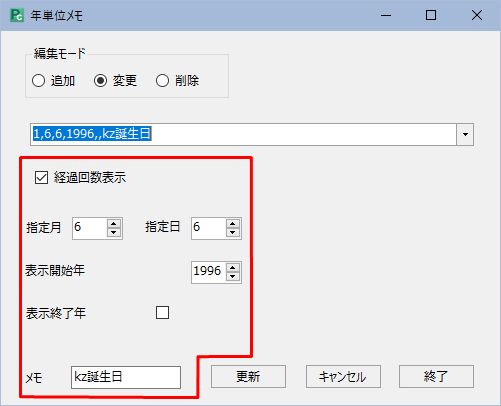Click the PC app icon in title bar
This screenshot has height=406, width=501.
tap(17, 15)
